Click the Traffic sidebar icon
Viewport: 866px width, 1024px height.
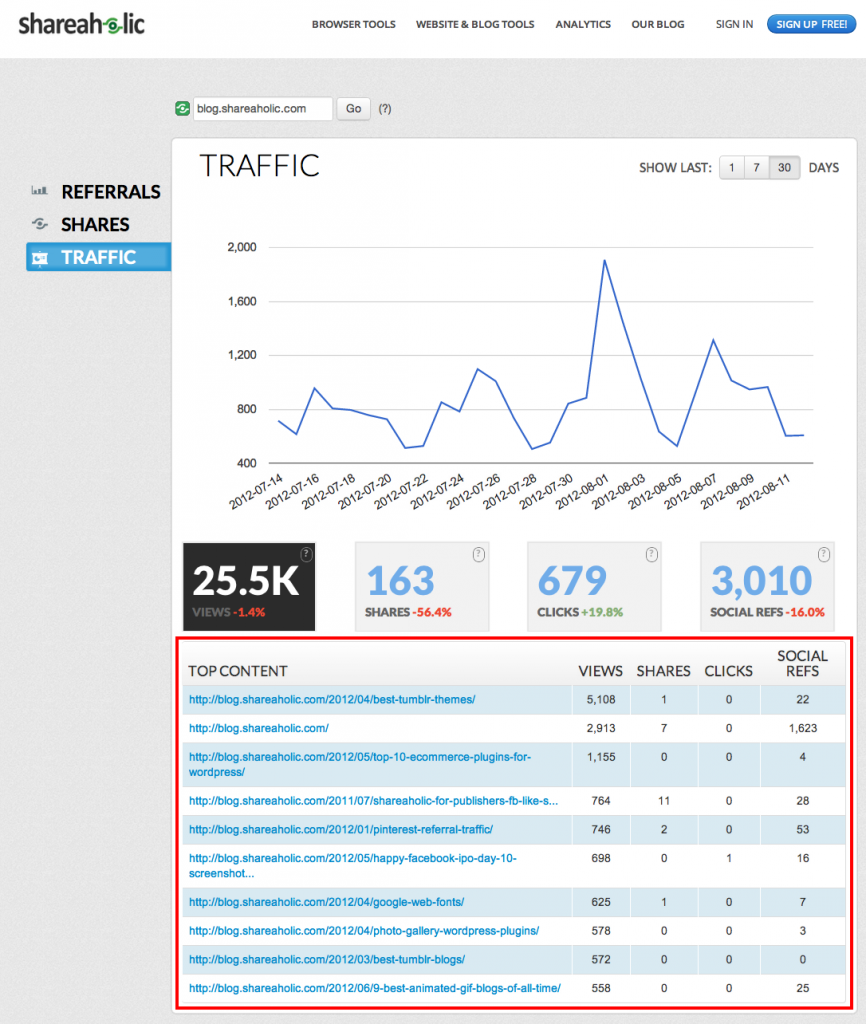coord(40,257)
